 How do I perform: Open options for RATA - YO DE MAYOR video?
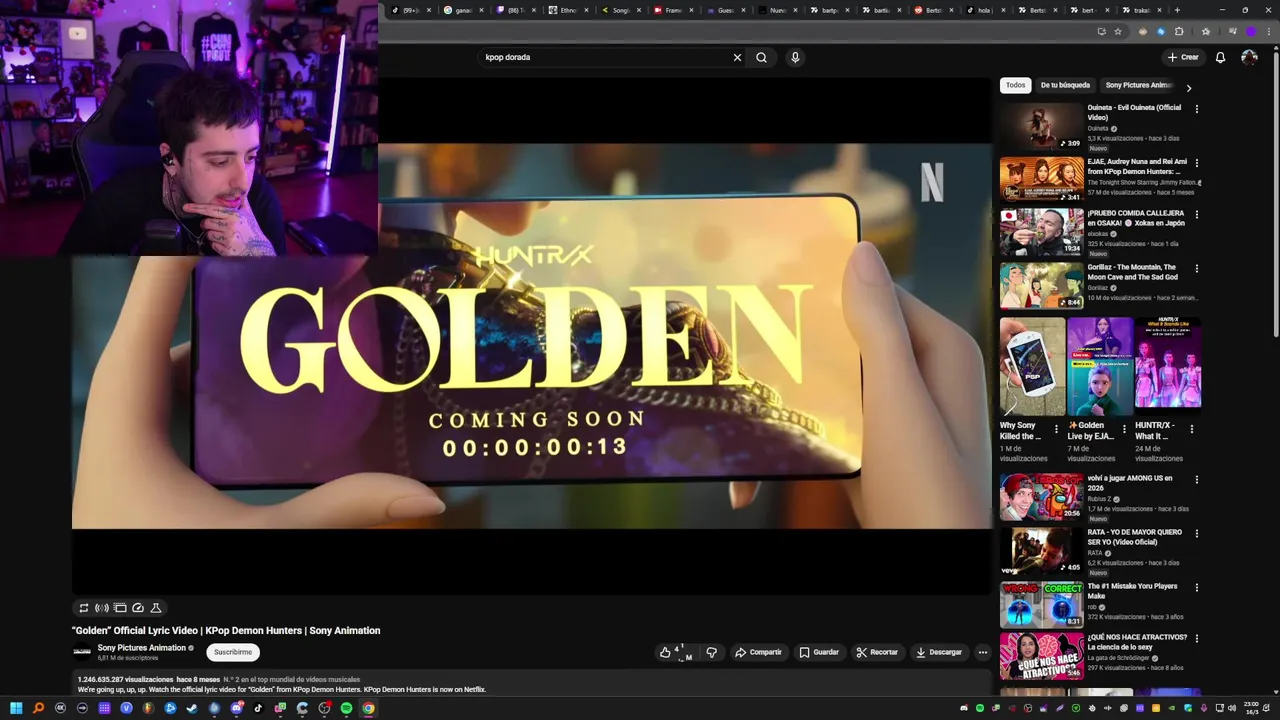pyautogui.click(x=1197, y=533)
